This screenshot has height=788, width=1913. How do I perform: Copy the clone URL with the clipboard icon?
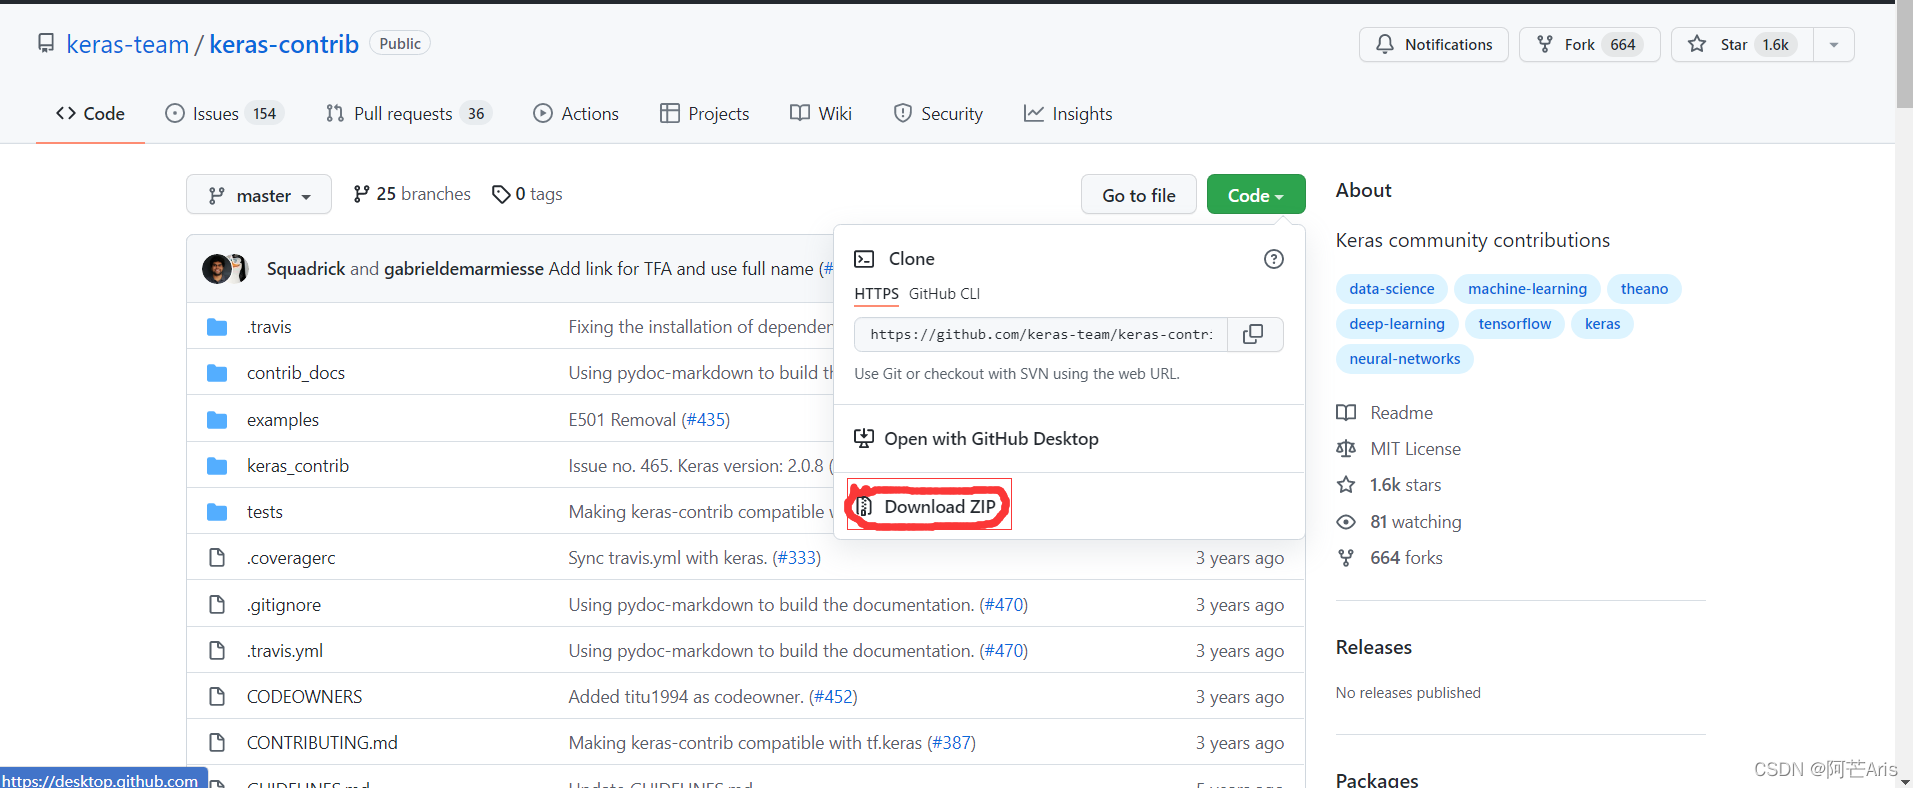click(x=1253, y=335)
